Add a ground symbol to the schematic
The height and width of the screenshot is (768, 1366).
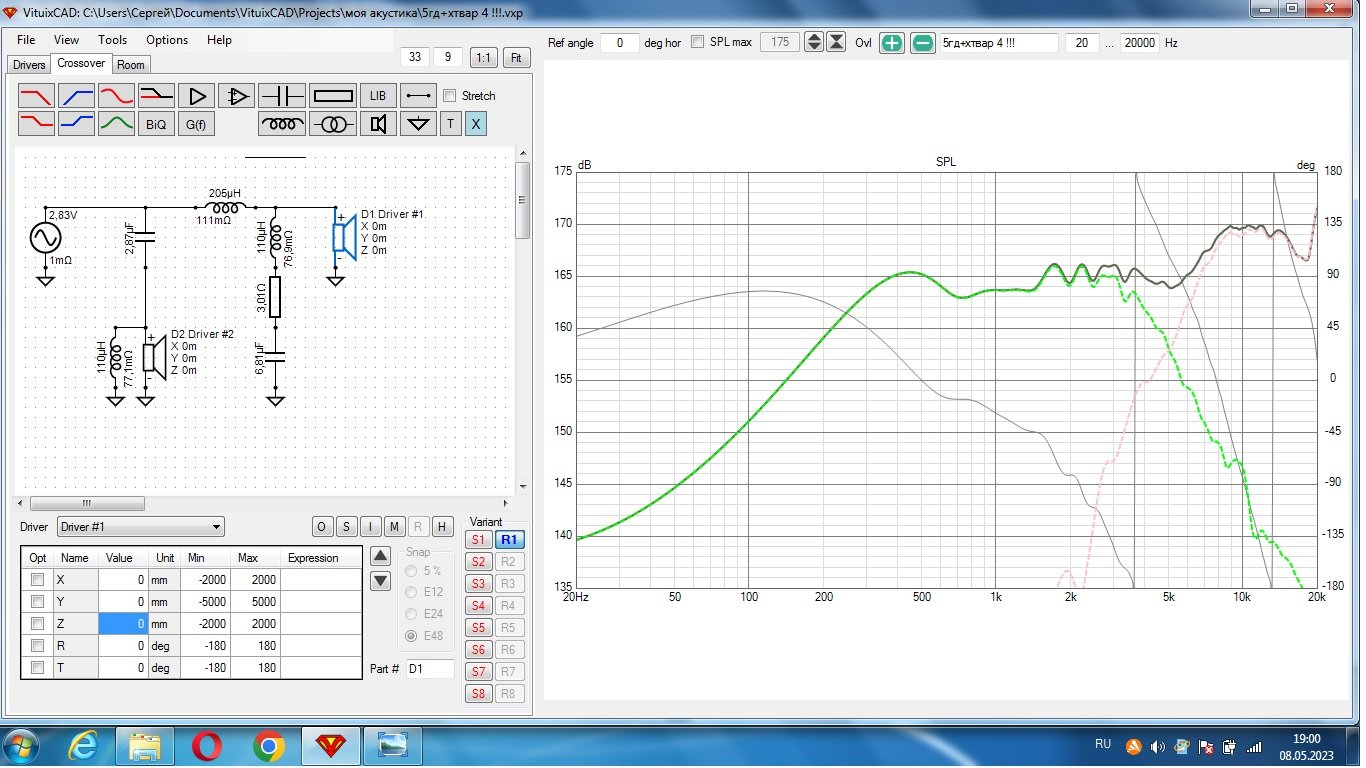(418, 124)
